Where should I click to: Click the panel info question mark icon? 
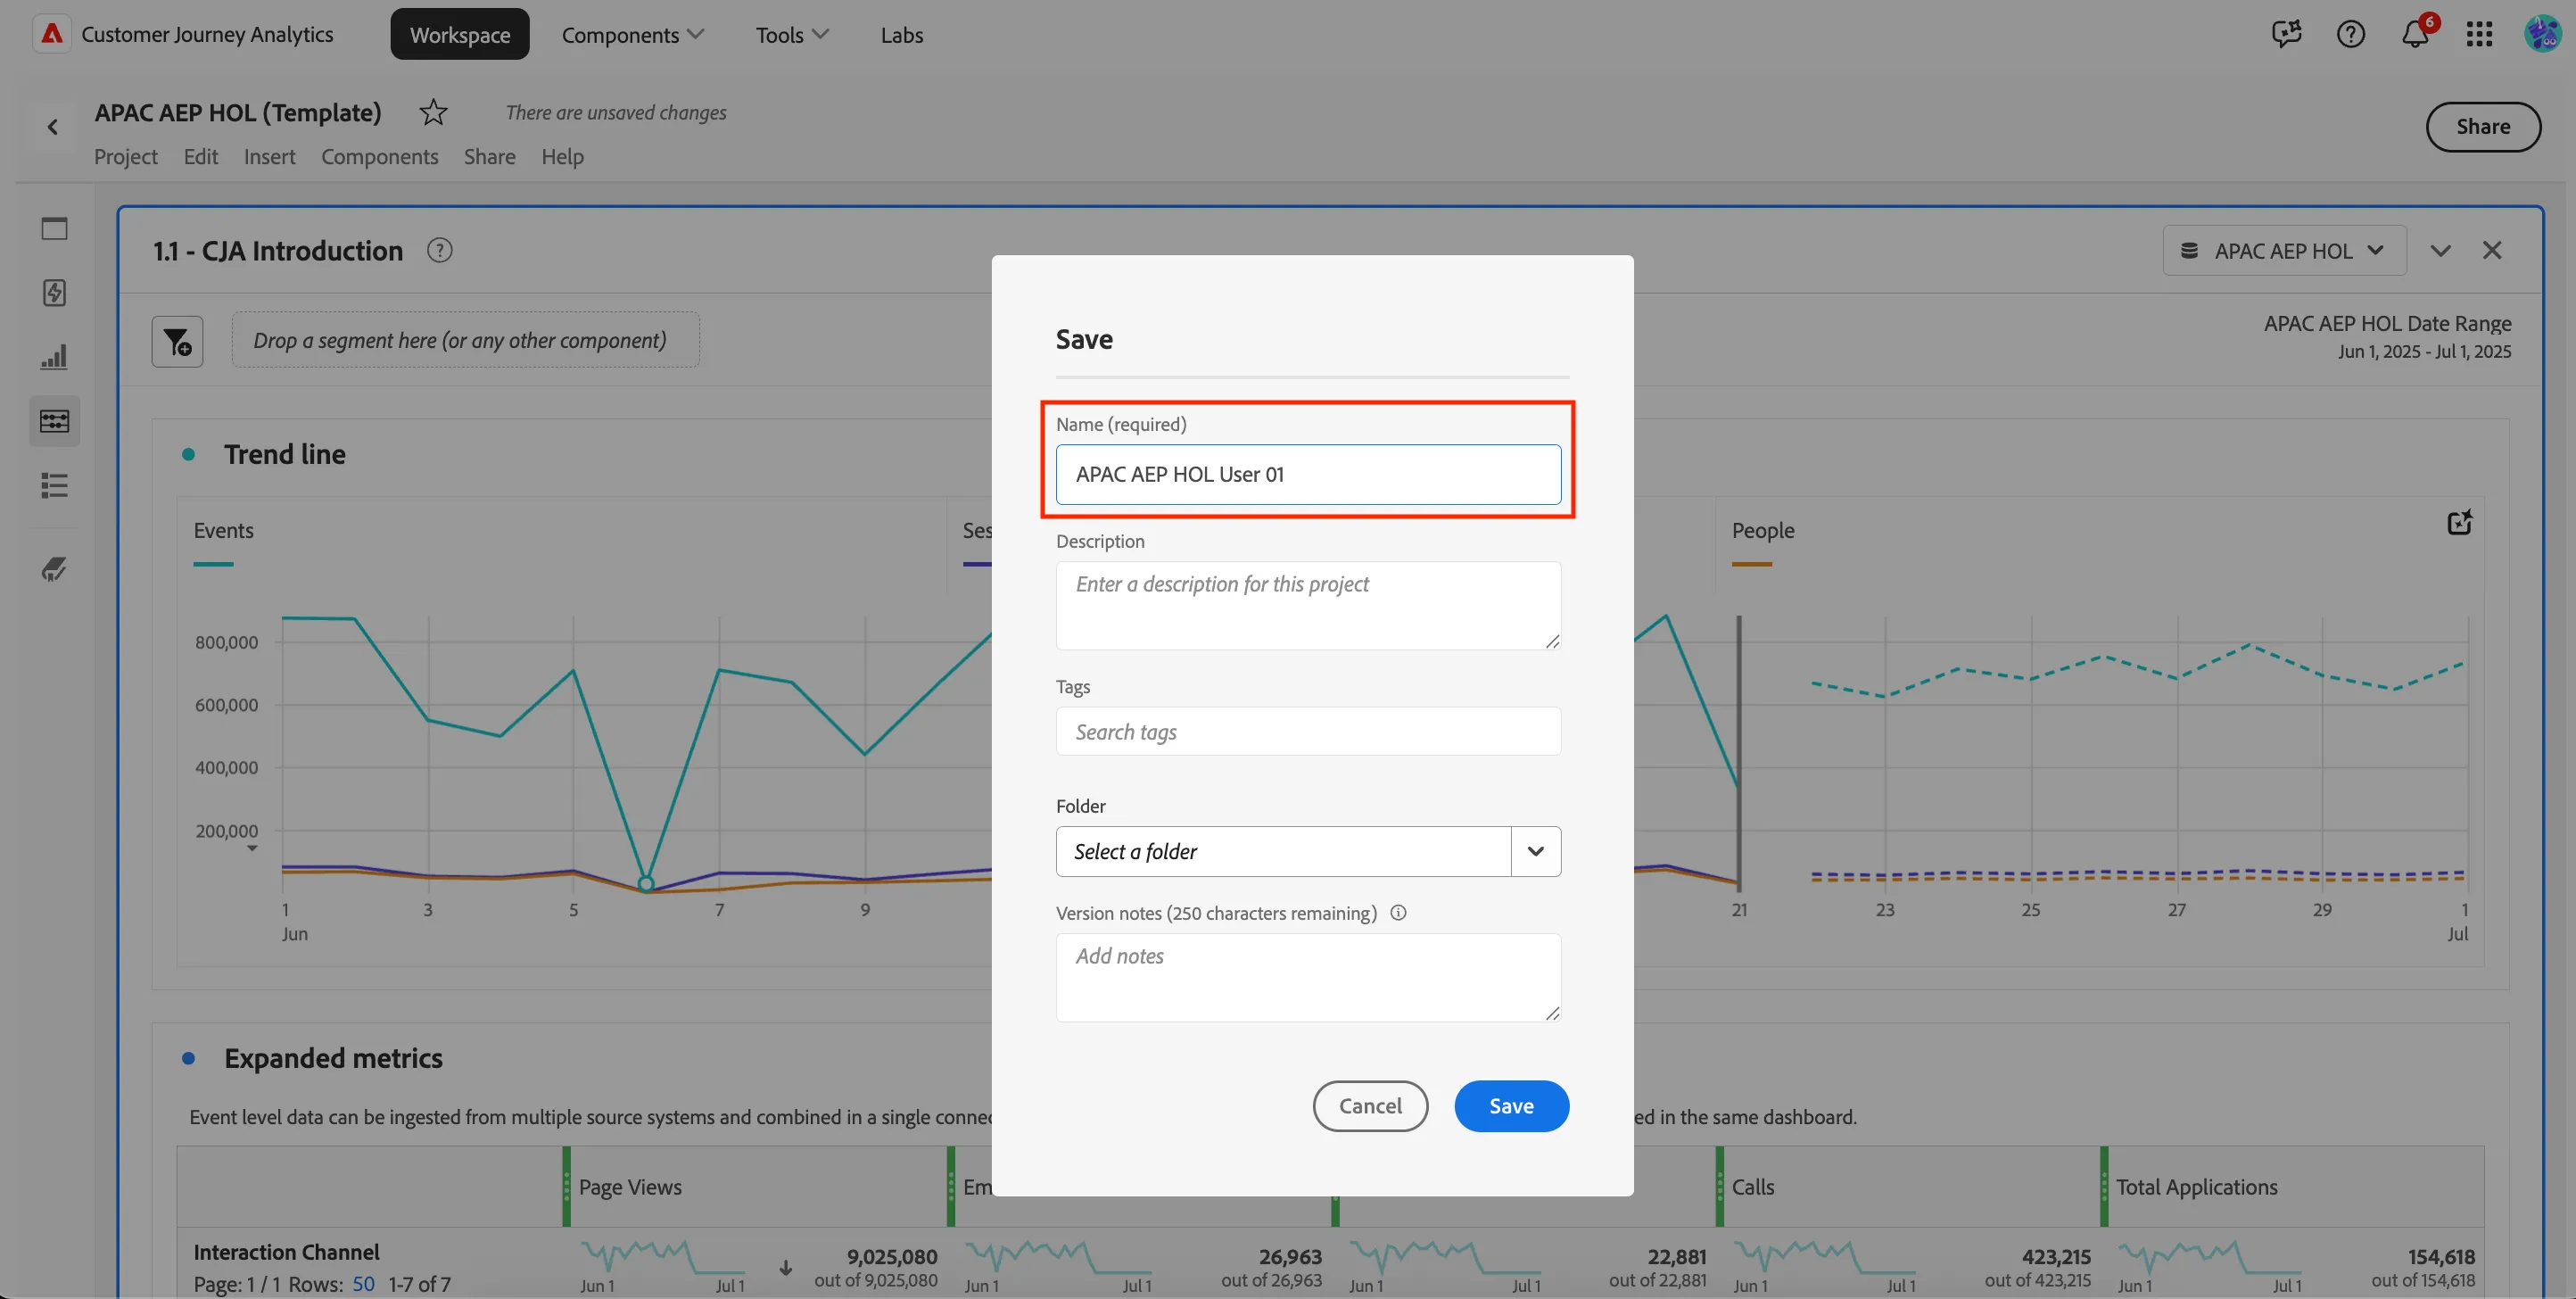pos(439,250)
